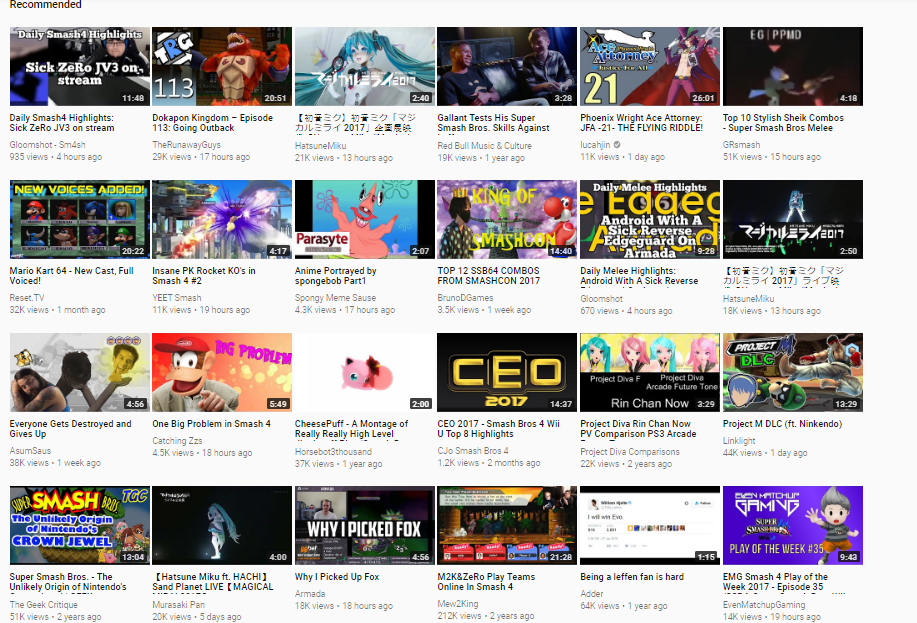Screen dimensions: 917x623
Task: Click the Gallant Tests His Super Smash Bros thumbnail
Action: pos(507,66)
